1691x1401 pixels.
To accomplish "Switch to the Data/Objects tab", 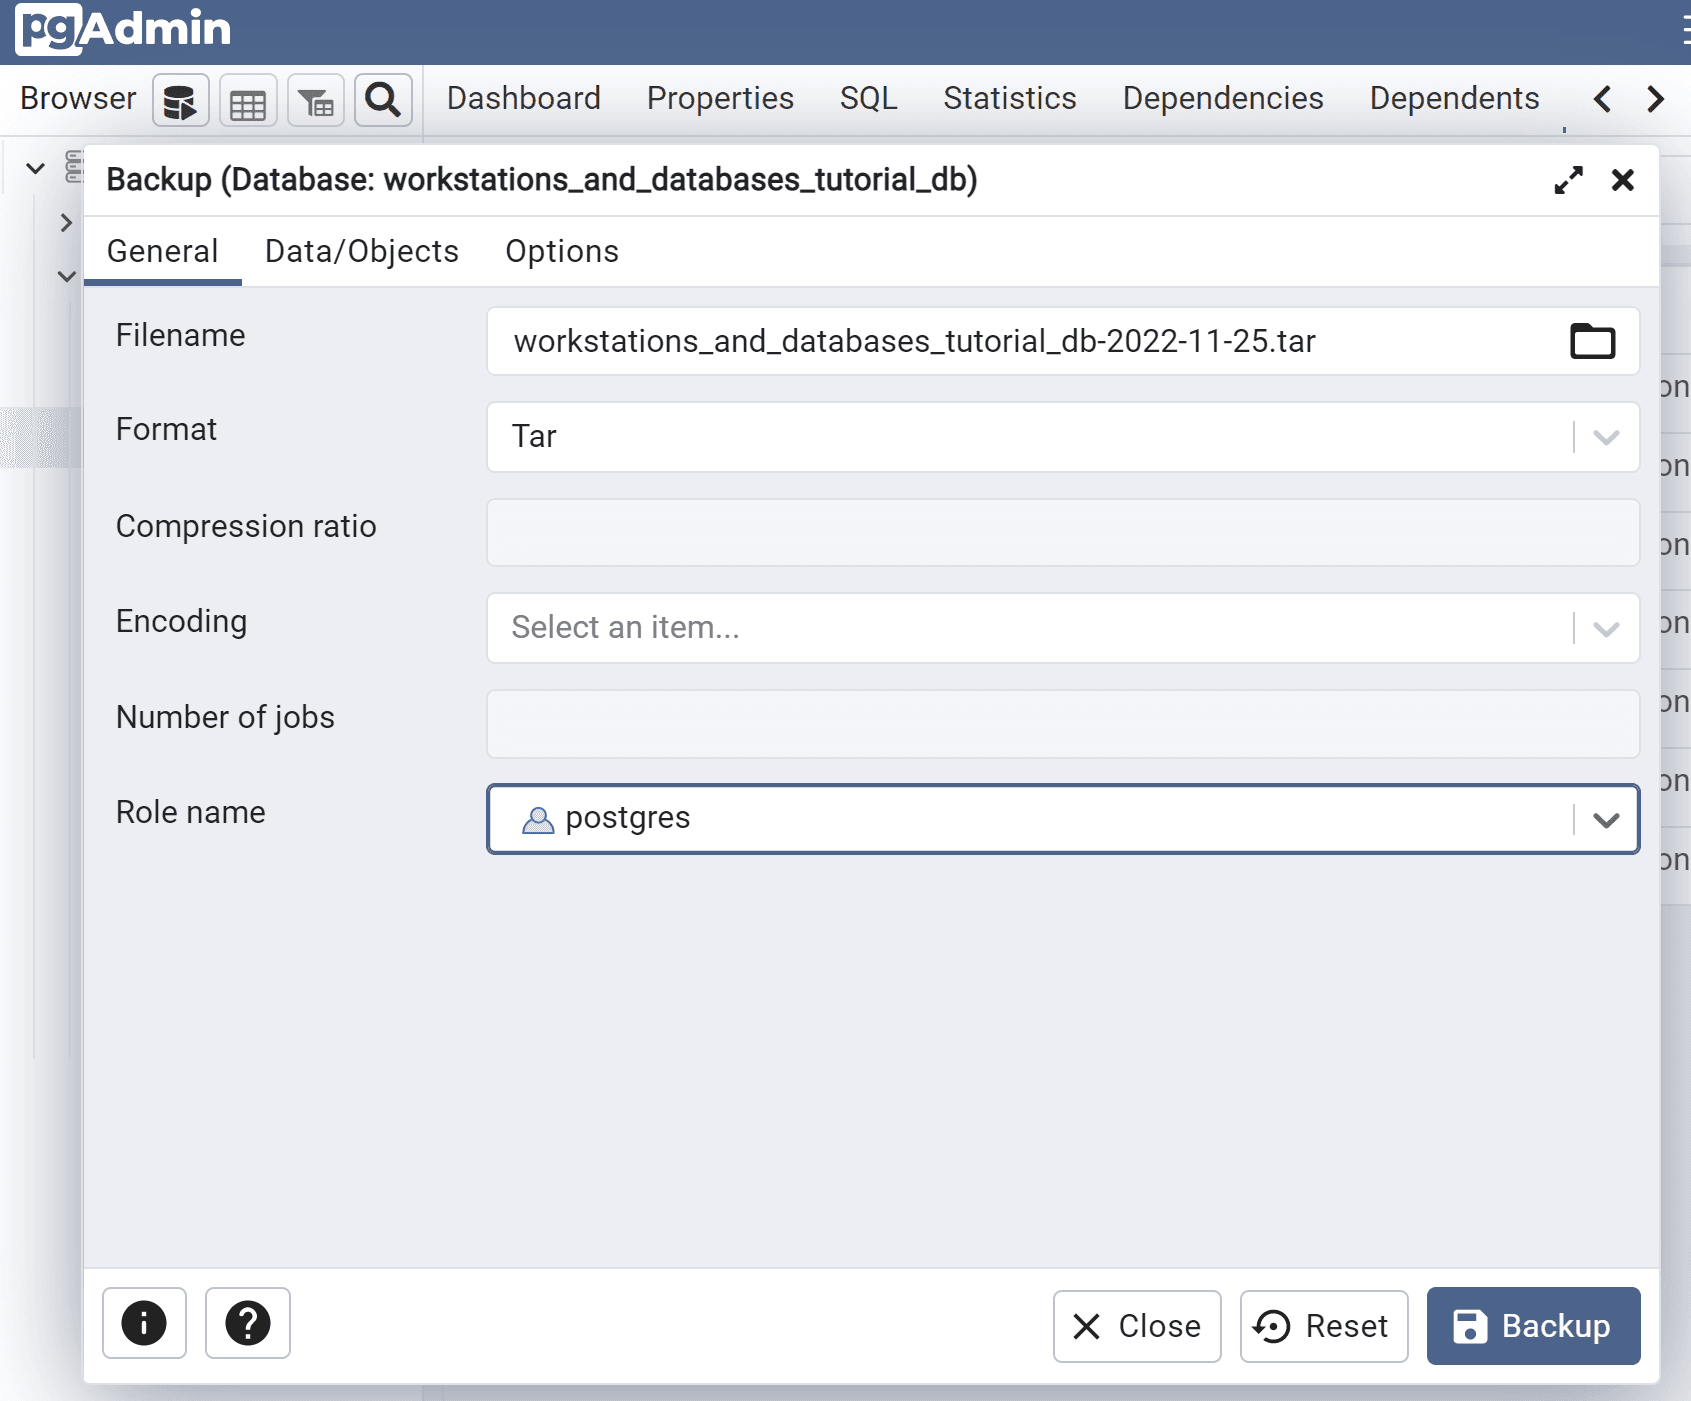I will tap(361, 251).
